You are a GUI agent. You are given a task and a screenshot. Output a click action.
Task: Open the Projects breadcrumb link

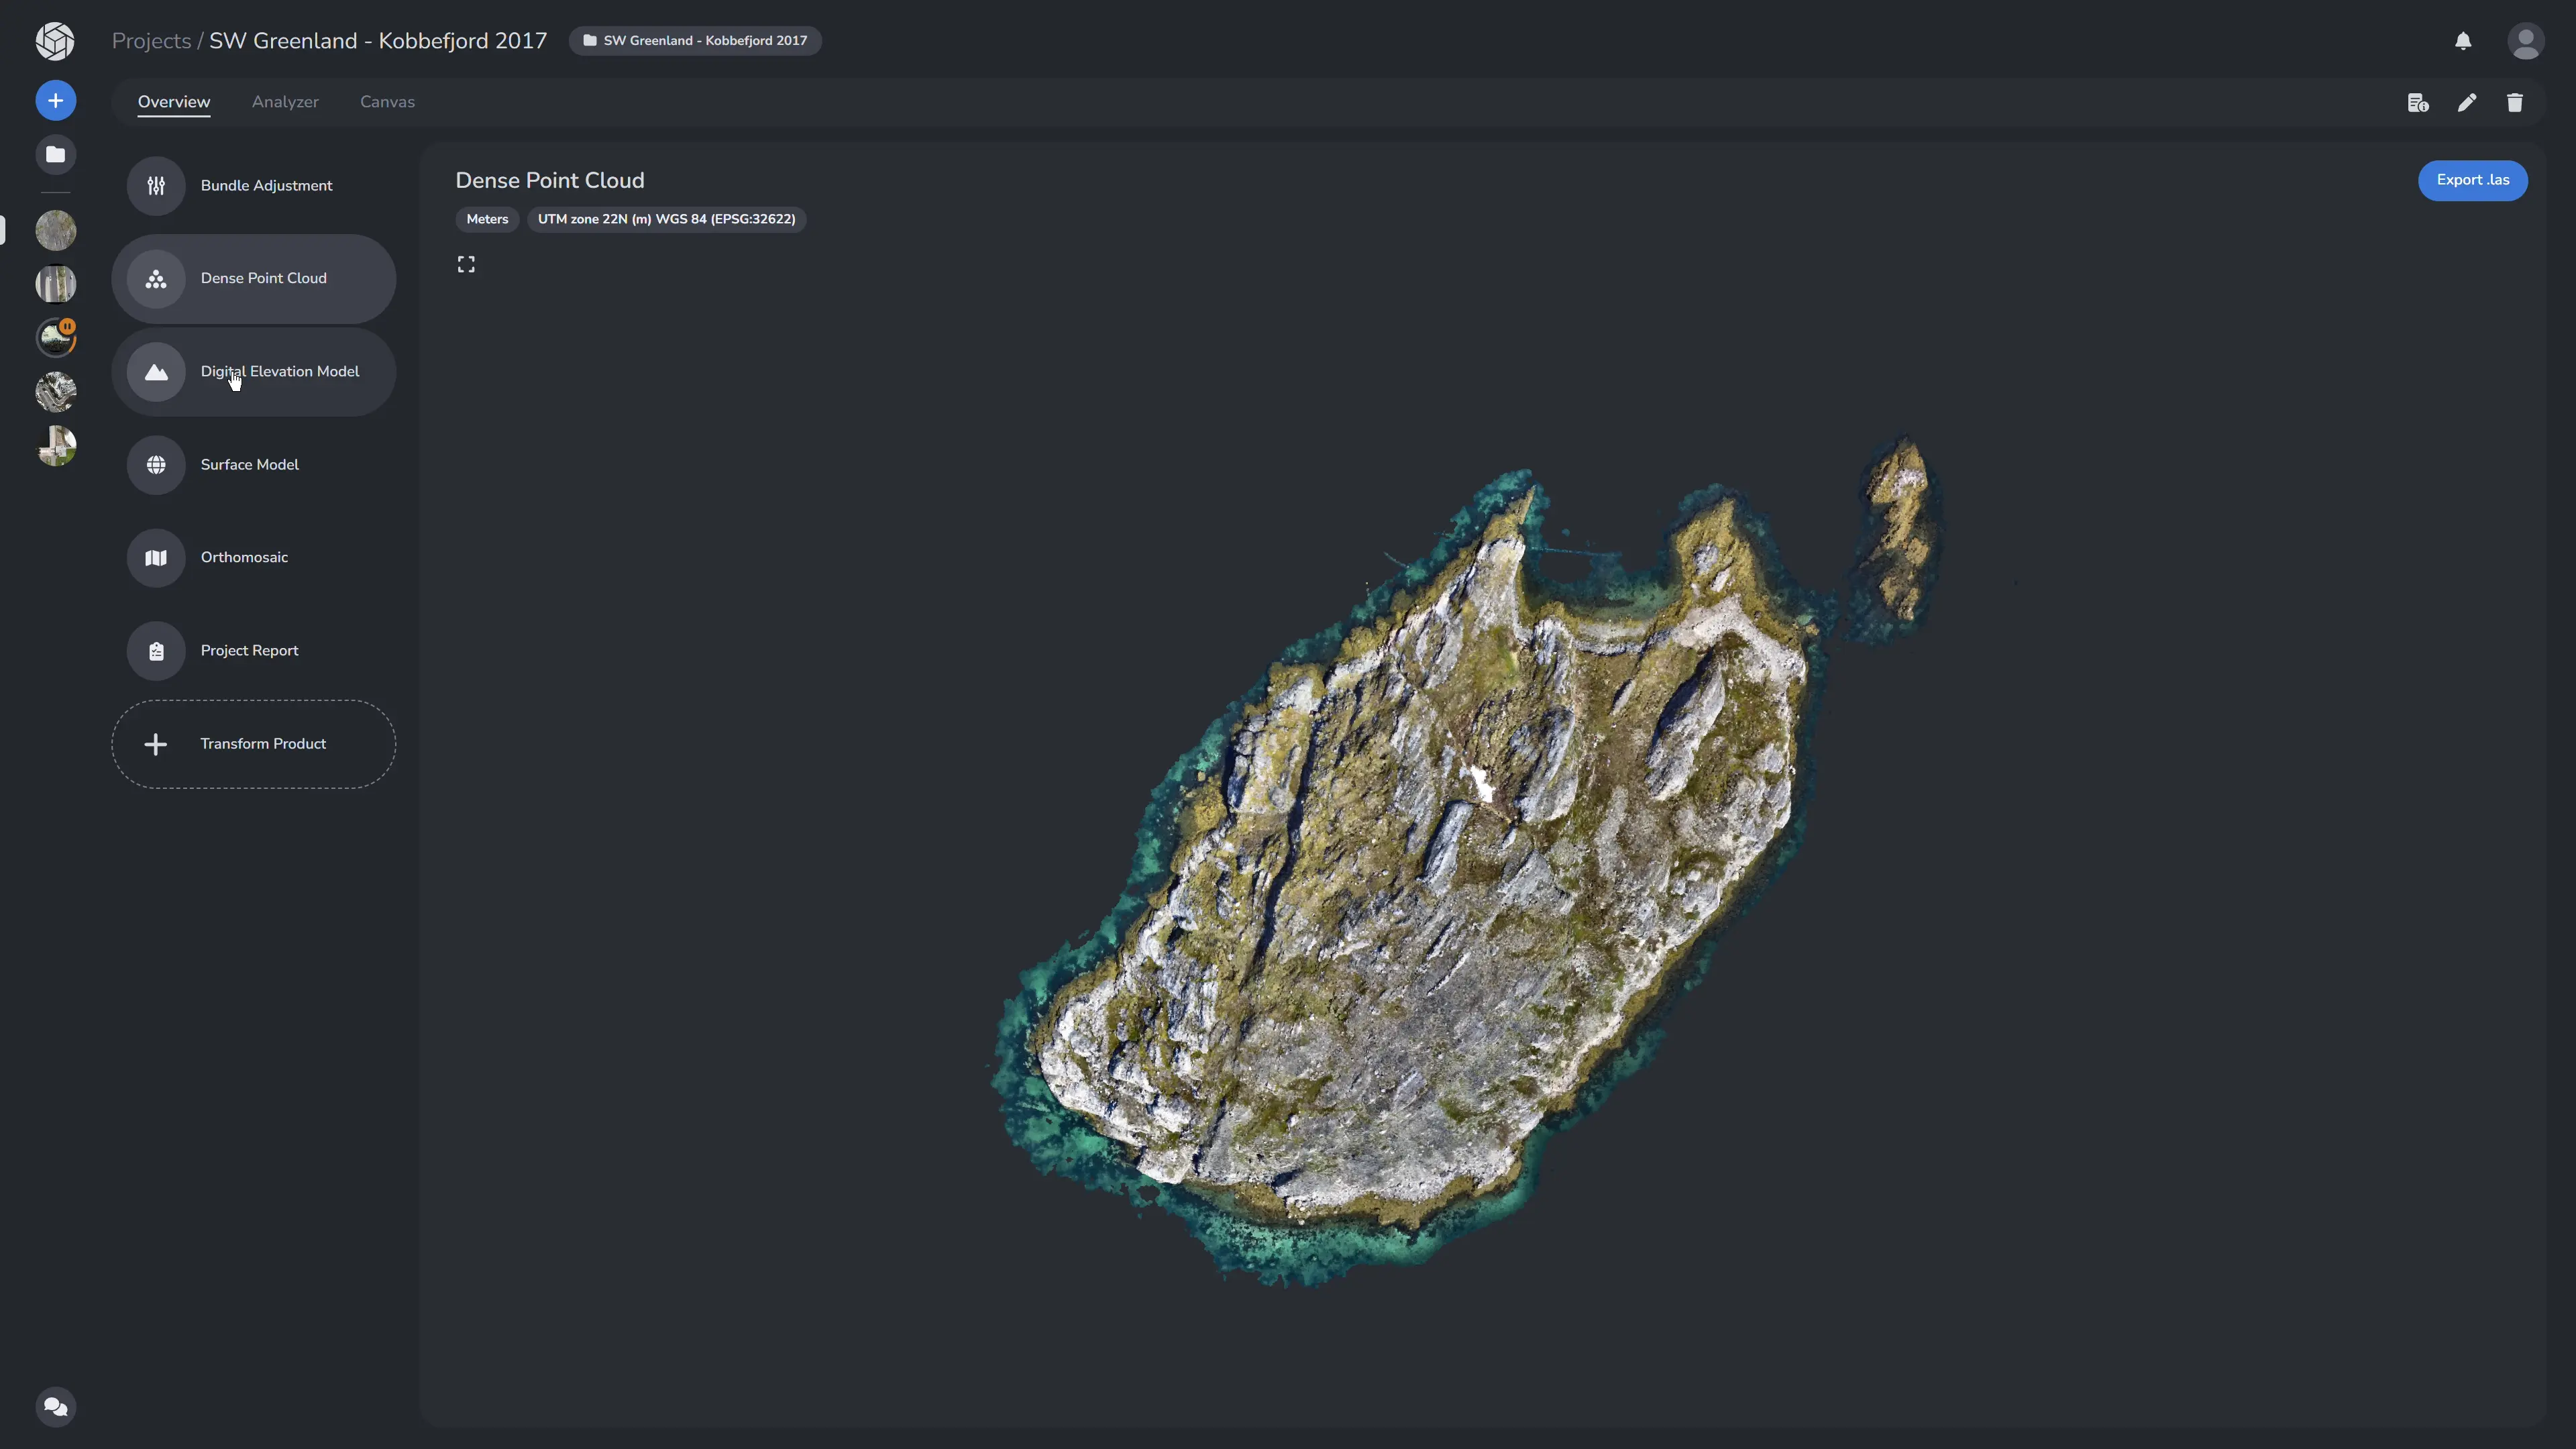151,41
